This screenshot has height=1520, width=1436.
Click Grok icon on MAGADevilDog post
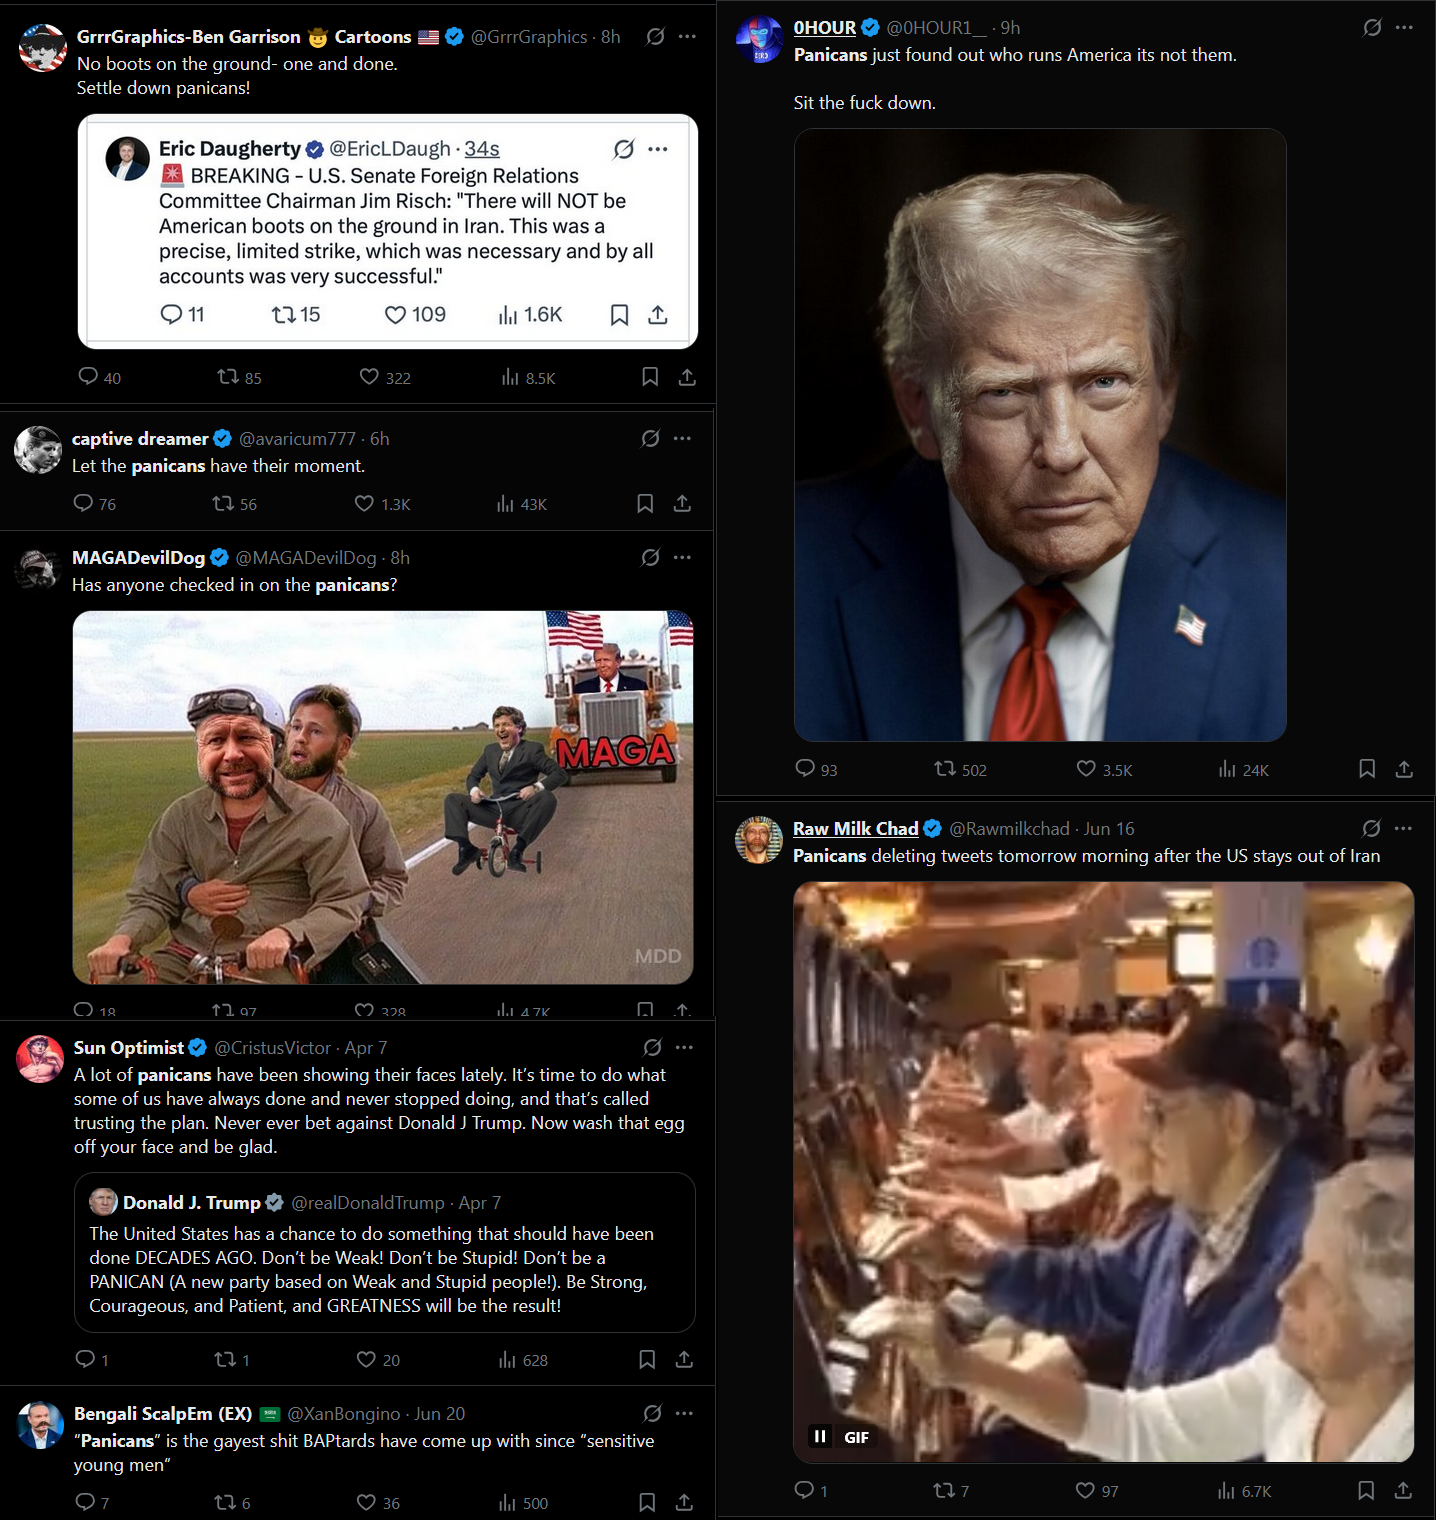[x=650, y=557]
